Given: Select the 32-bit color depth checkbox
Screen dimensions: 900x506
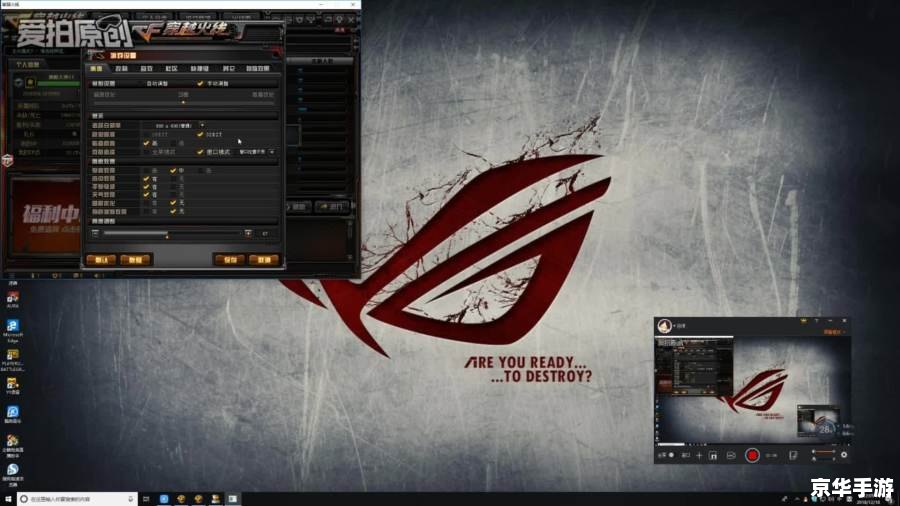Looking at the screenshot, I should coord(200,134).
